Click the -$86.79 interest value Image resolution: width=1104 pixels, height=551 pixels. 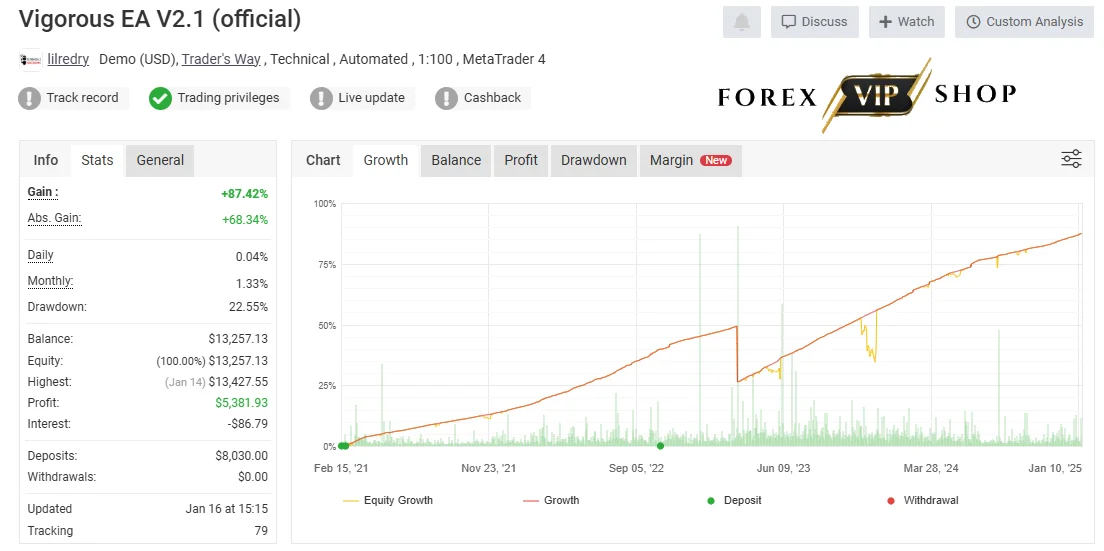tap(247, 424)
